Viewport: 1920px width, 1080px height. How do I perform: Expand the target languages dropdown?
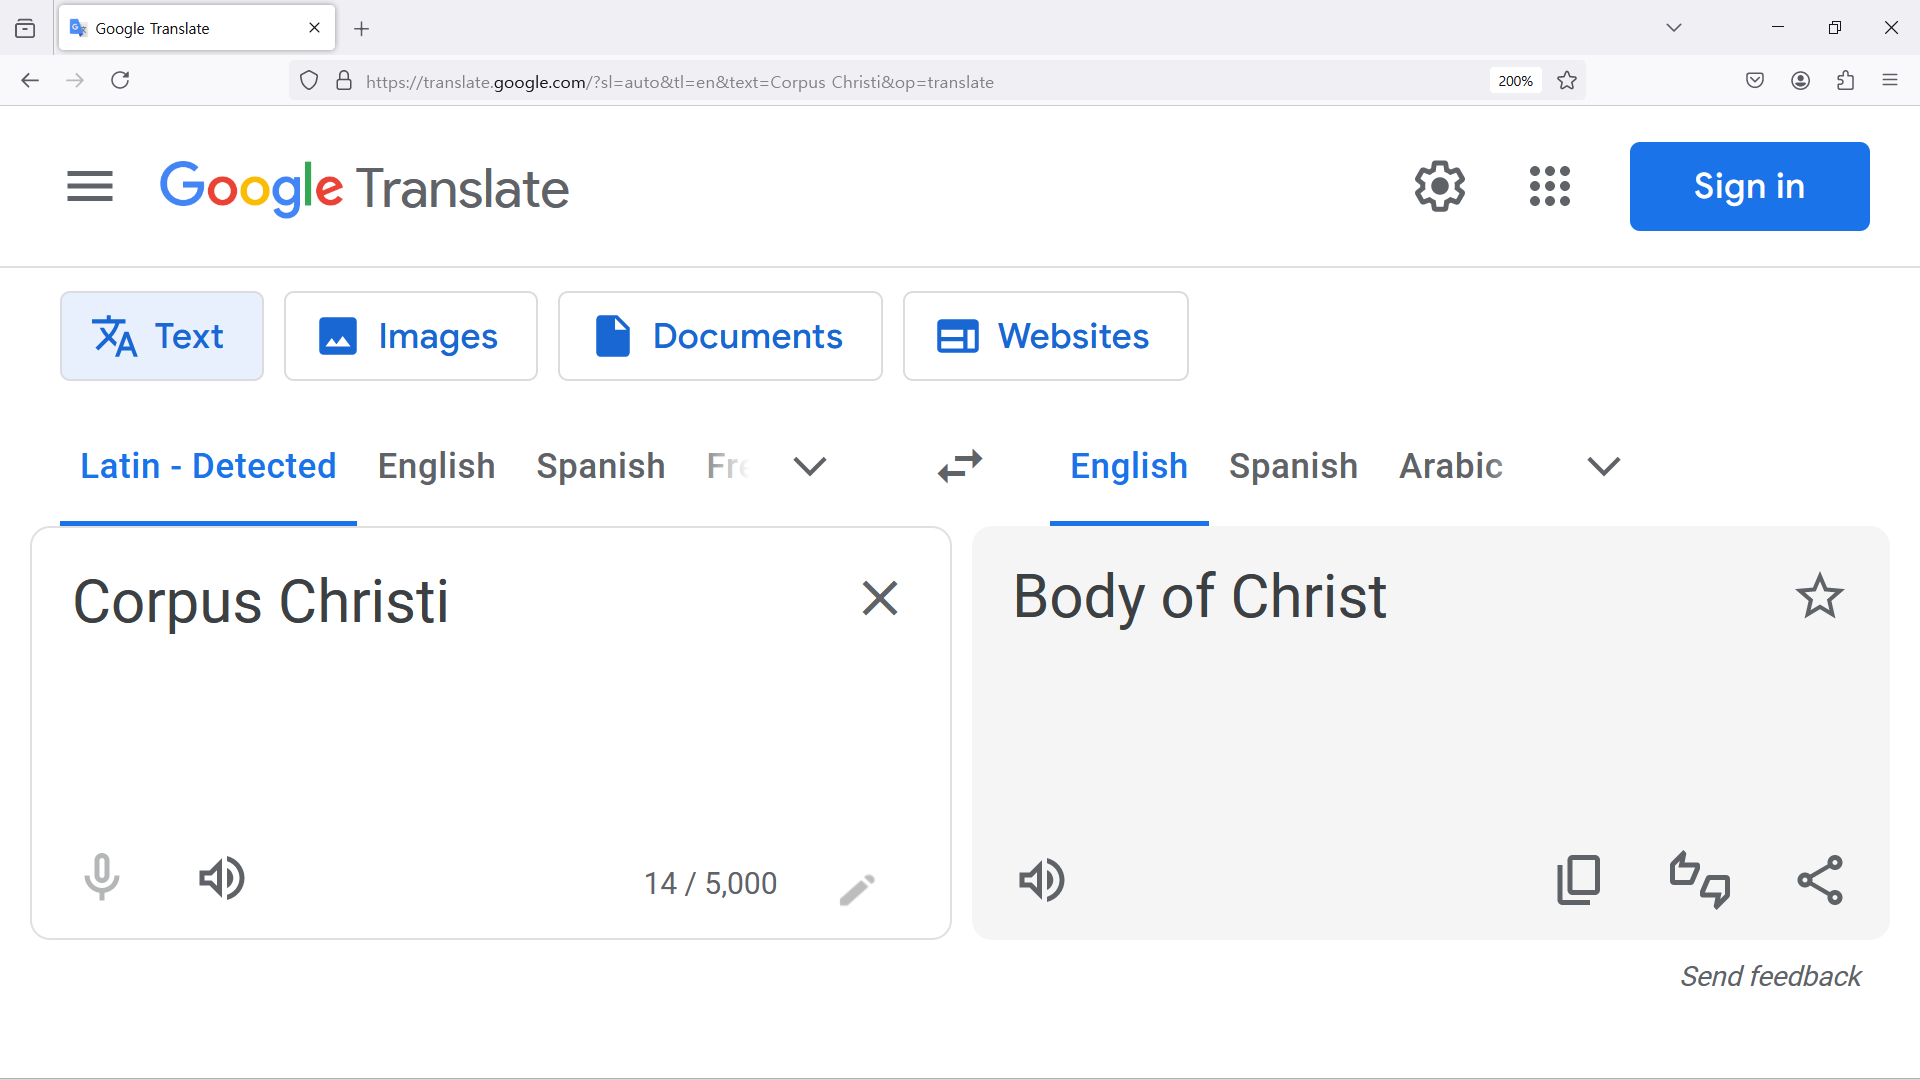tap(1604, 466)
